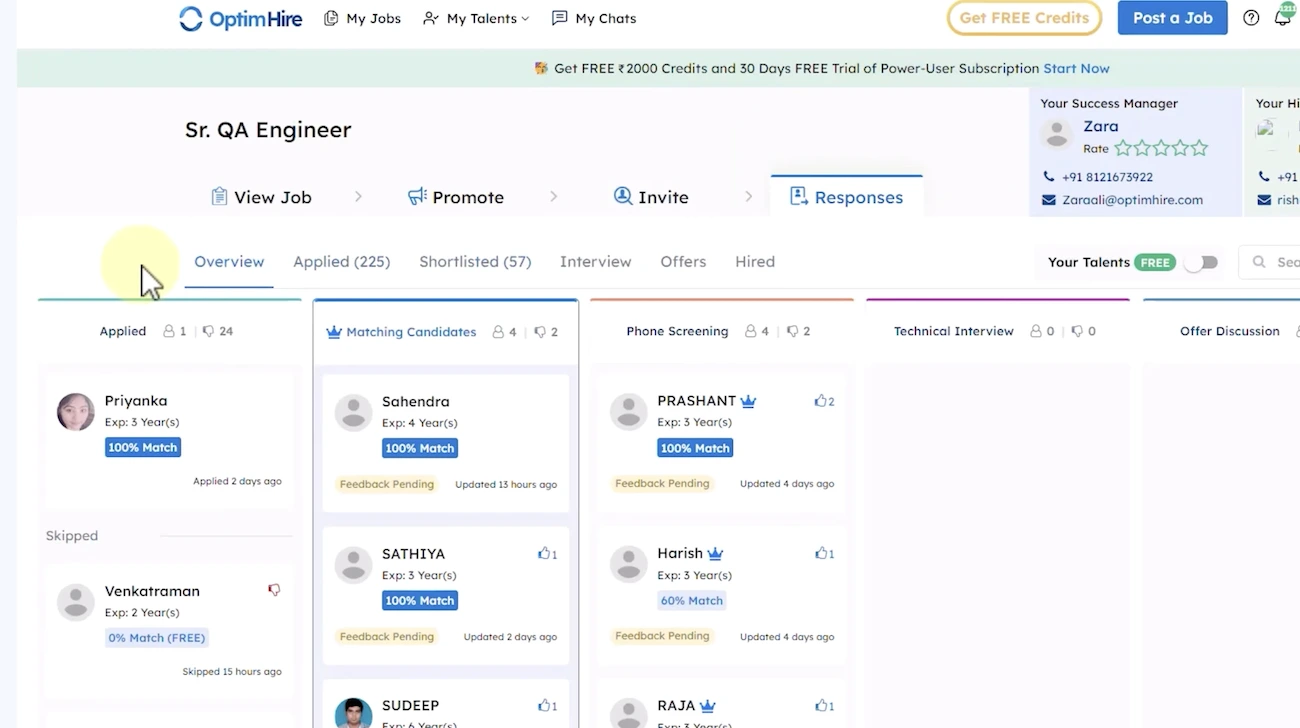Expand the arrow after Invite
This screenshot has width=1300, height=728.
[x=748, y=197]
